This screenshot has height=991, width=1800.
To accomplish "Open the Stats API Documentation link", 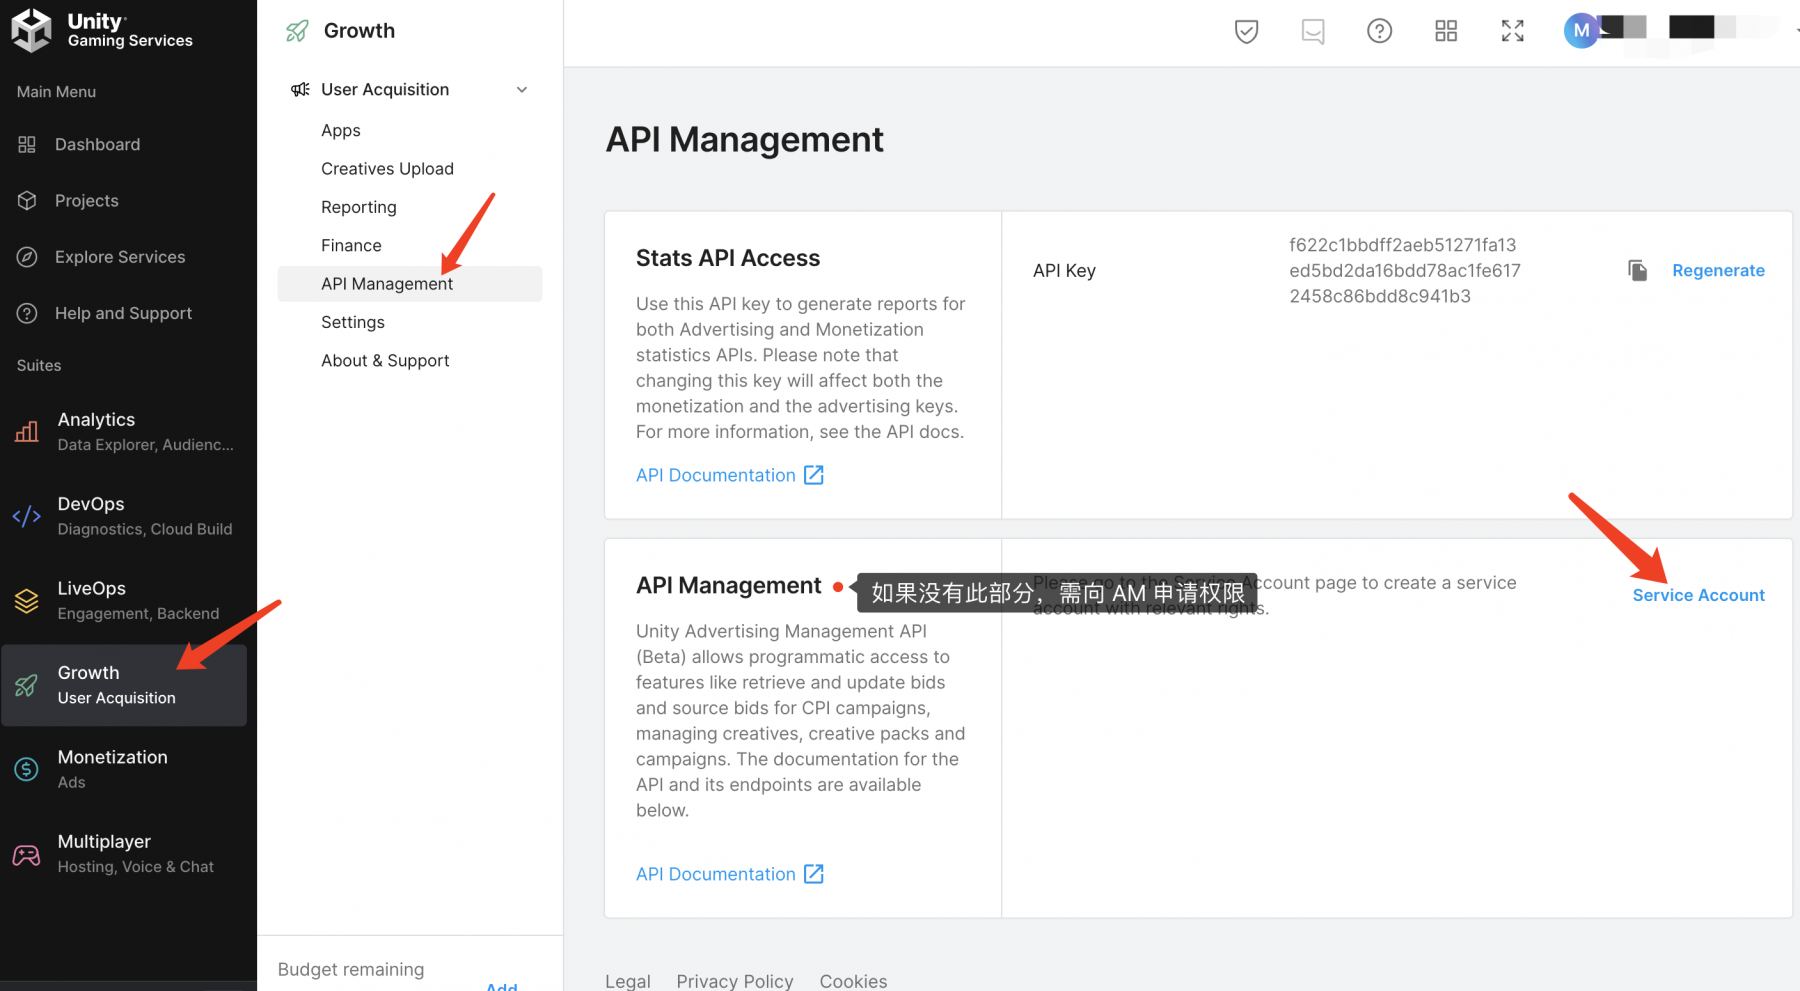I will tap(716, 474).
